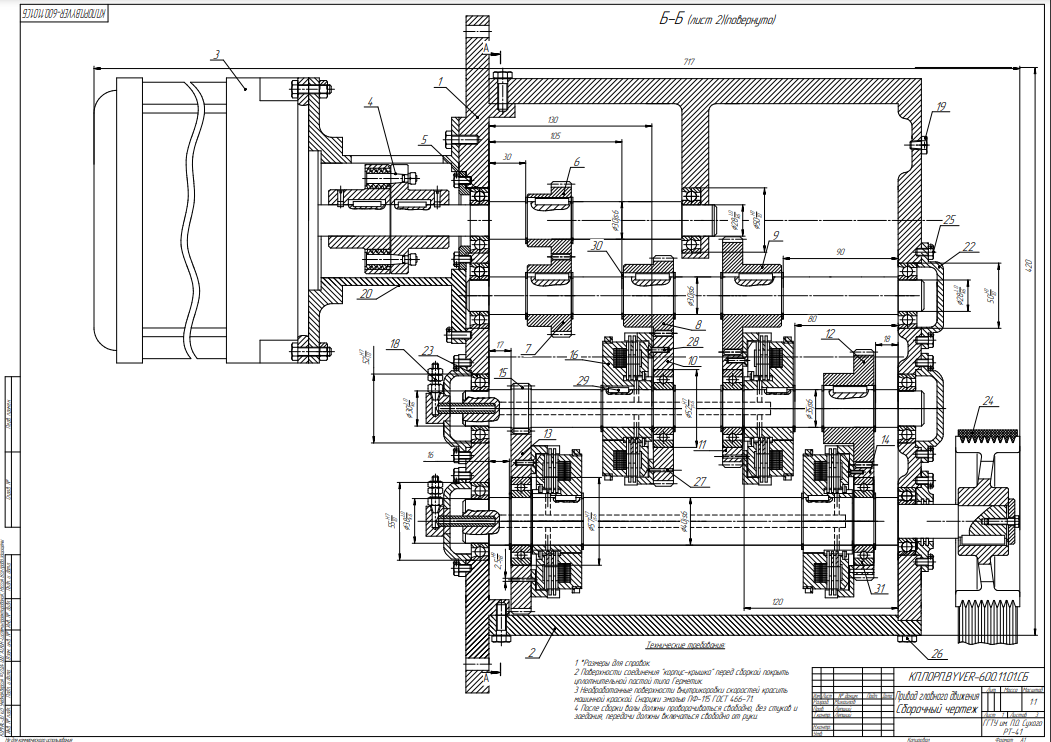This screenshot has height=742, width=1051.
Task: Click part callout number 10
Action: tap(693, 361)
